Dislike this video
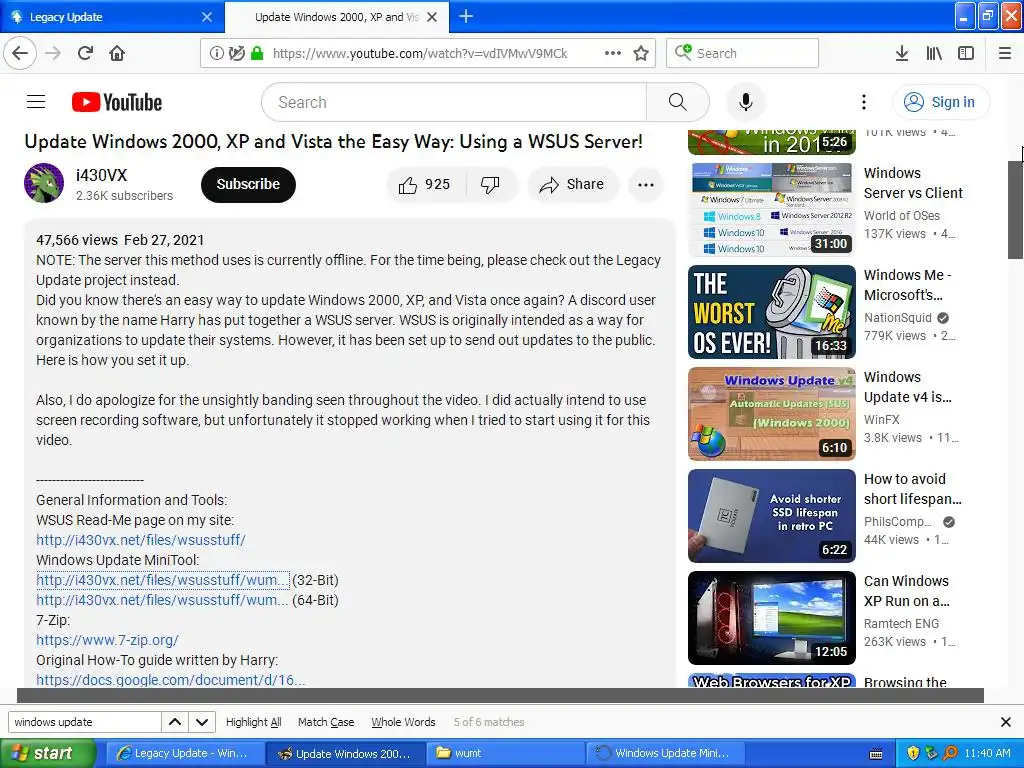 [491, 185]
